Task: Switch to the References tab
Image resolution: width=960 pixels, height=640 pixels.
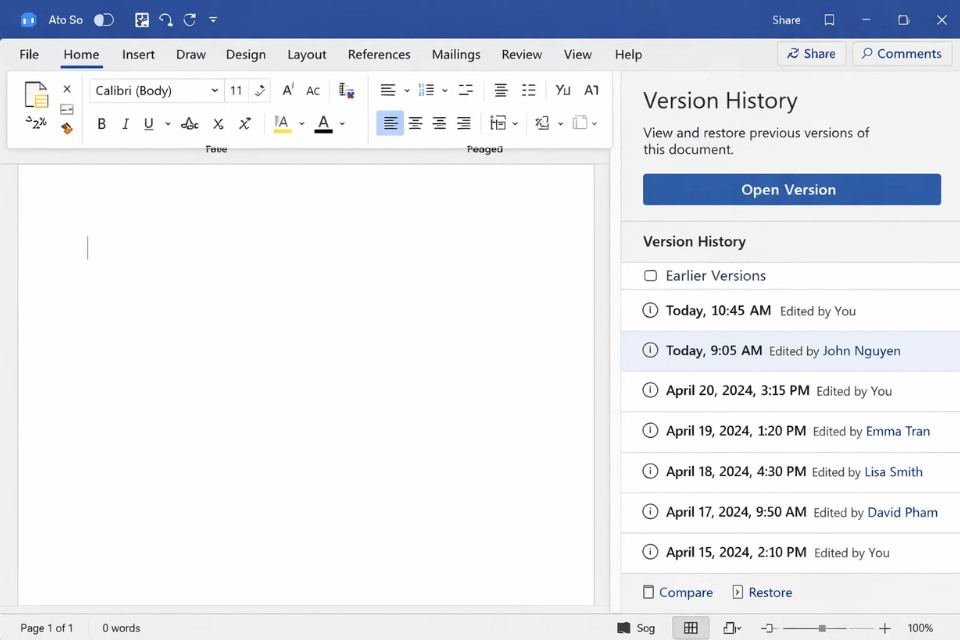Action: (379, 54)
